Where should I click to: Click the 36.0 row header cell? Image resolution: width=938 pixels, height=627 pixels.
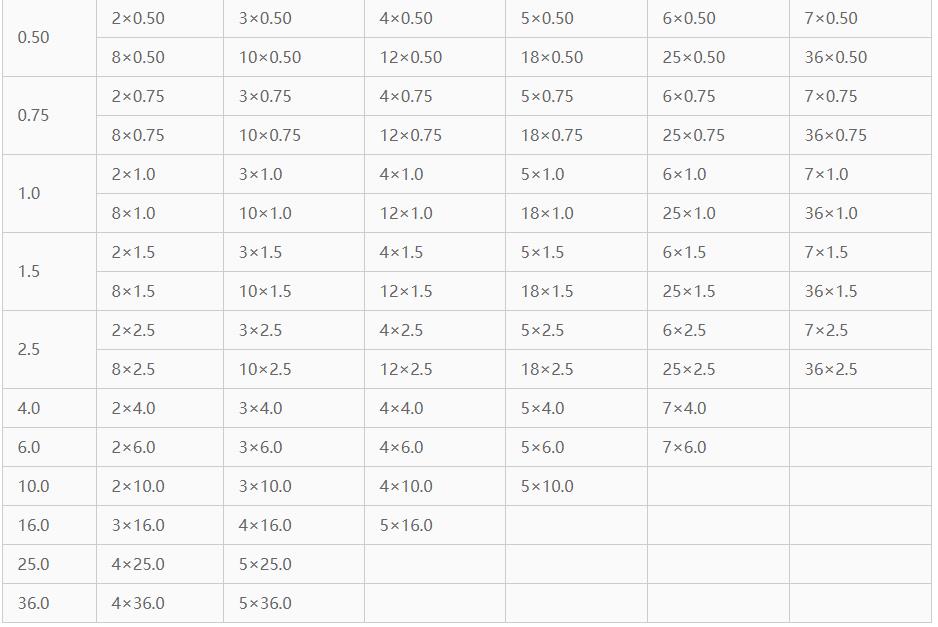pos(33,603)
